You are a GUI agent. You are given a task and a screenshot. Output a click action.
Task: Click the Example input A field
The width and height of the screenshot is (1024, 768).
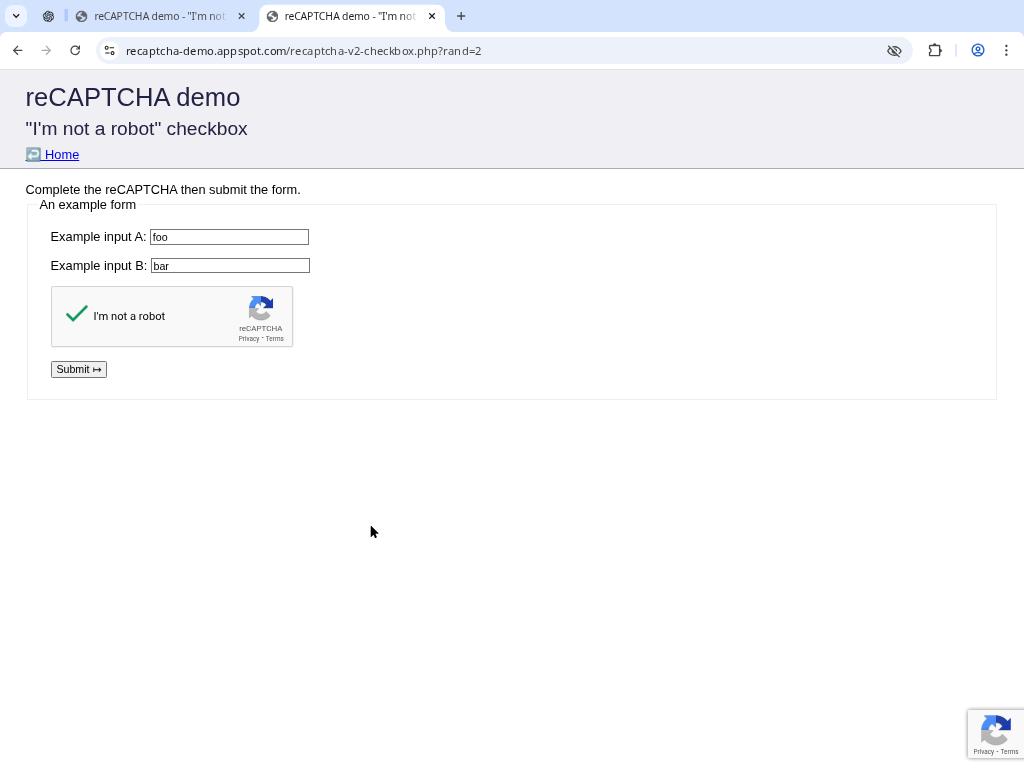pyautogui.click(x=229, y=237)
